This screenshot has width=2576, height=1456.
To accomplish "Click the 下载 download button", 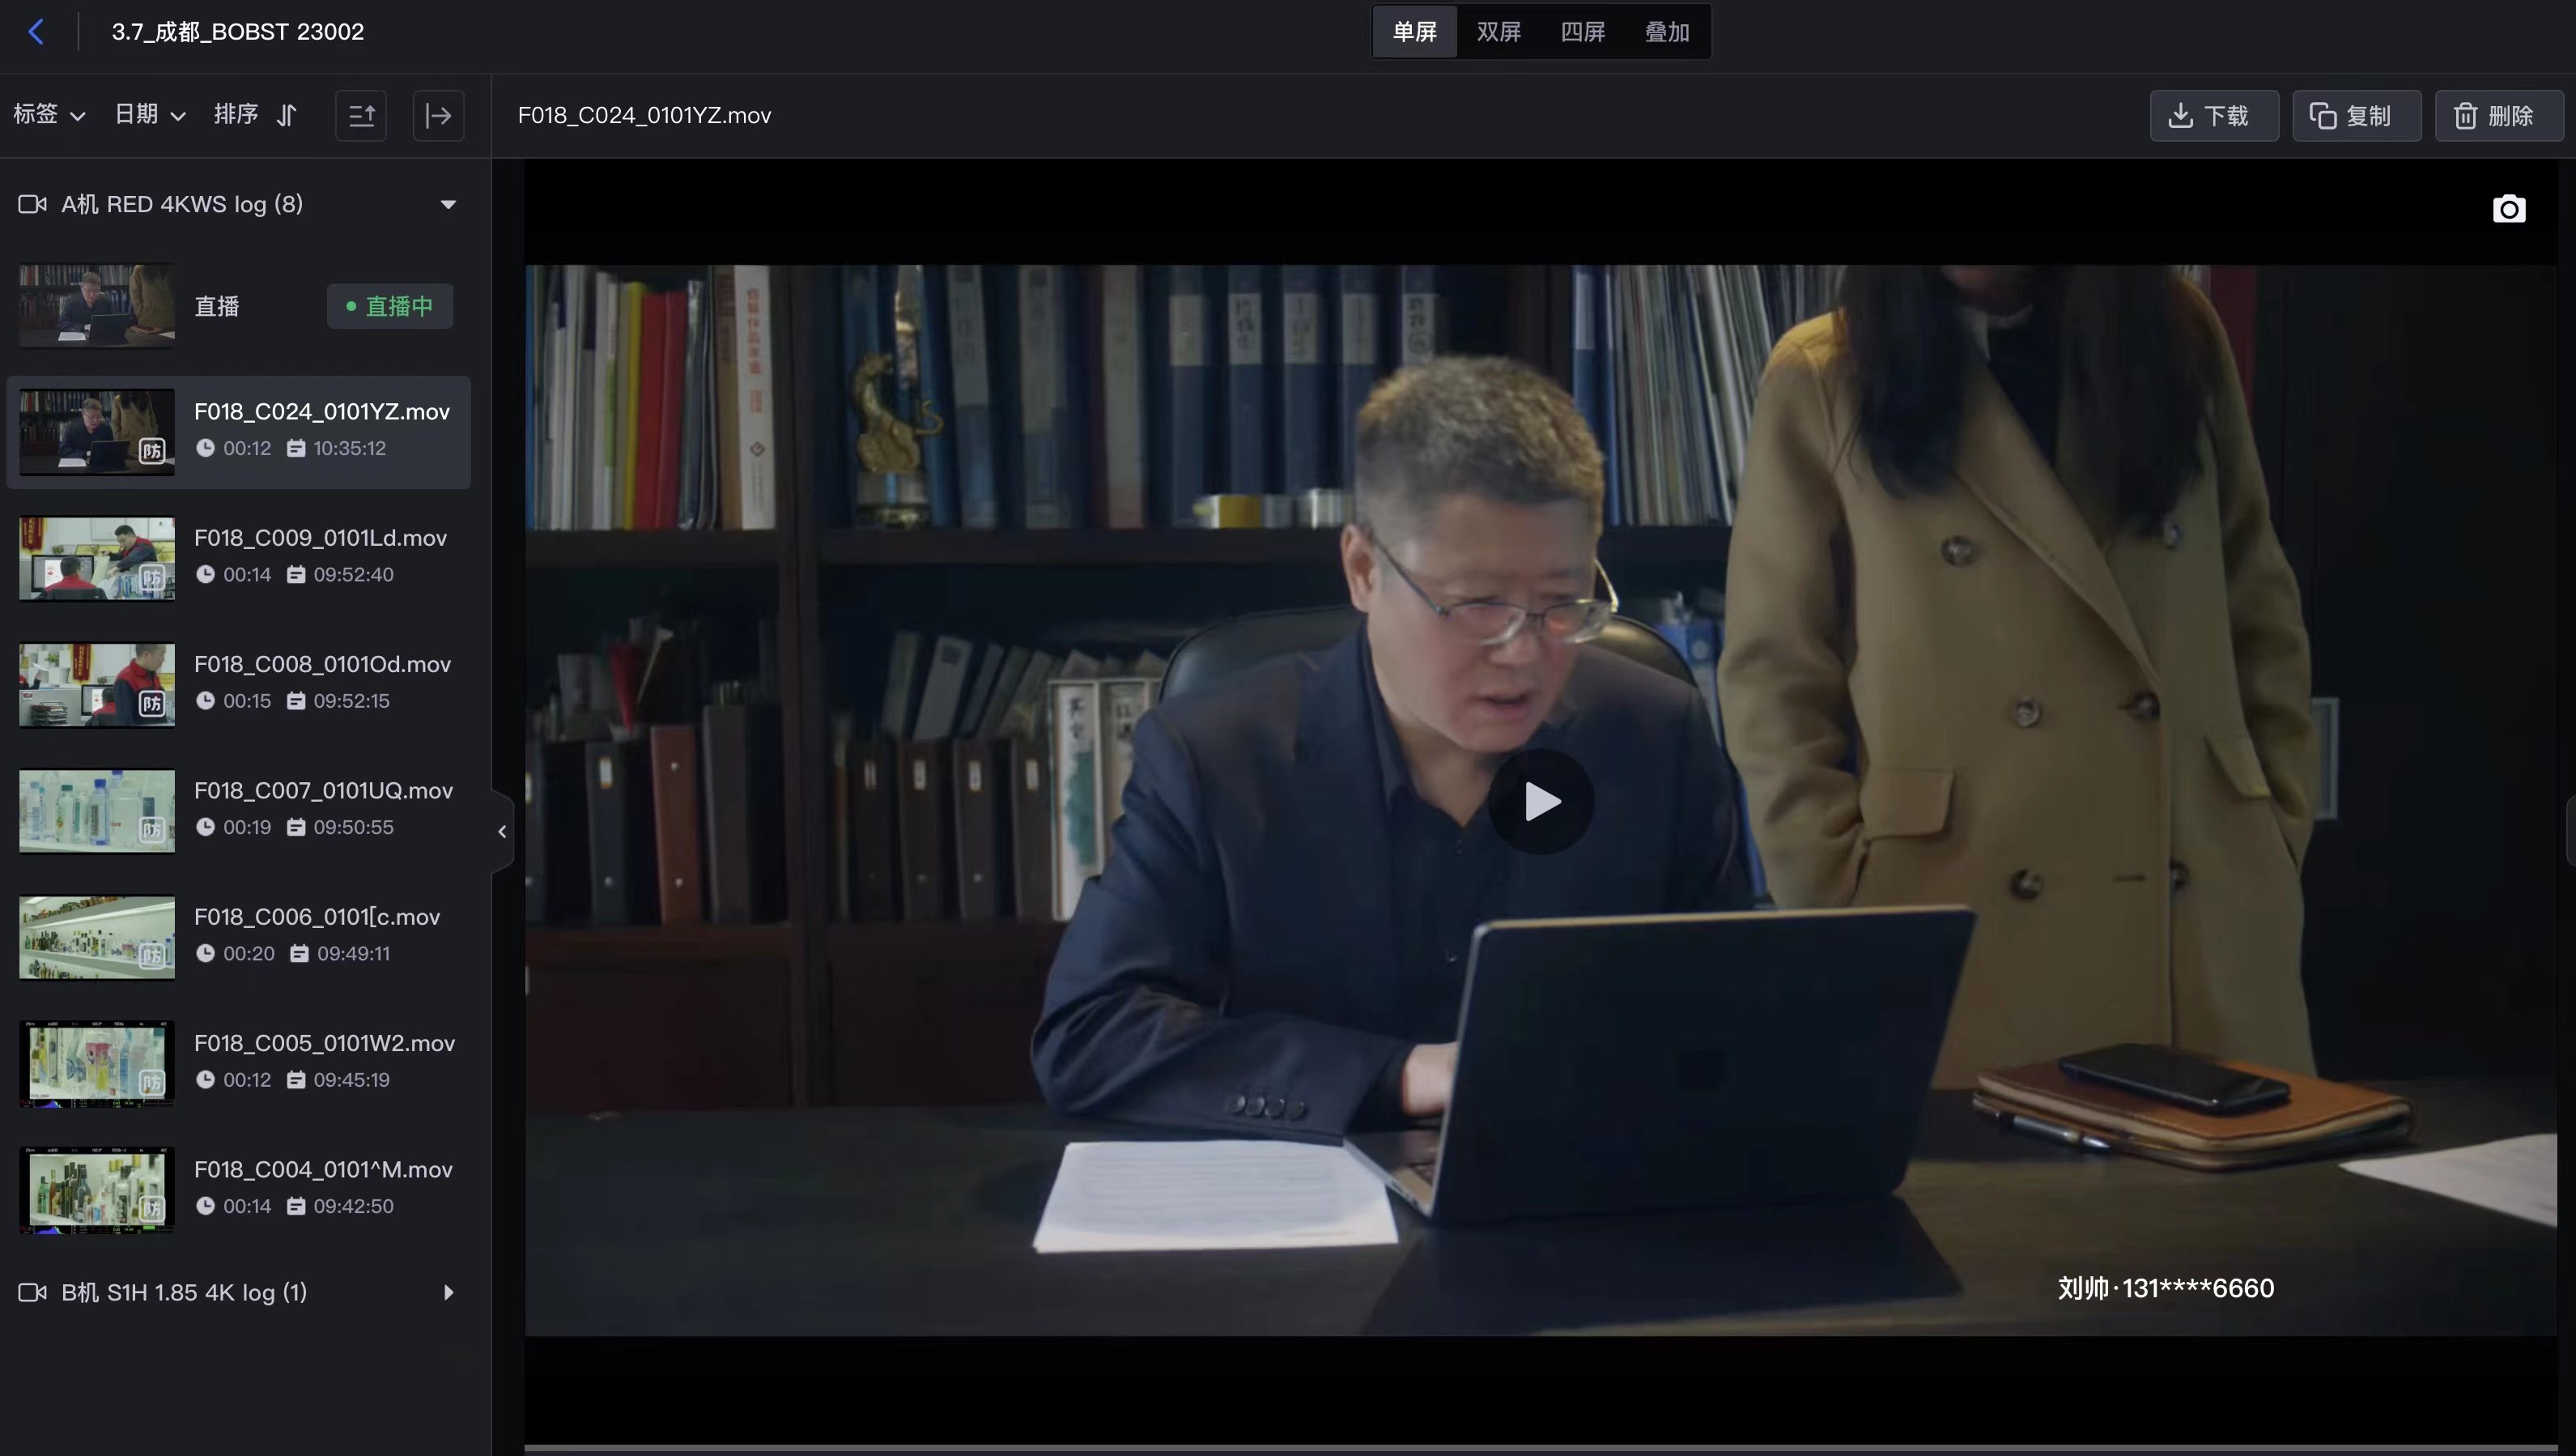I will 2214,116.
